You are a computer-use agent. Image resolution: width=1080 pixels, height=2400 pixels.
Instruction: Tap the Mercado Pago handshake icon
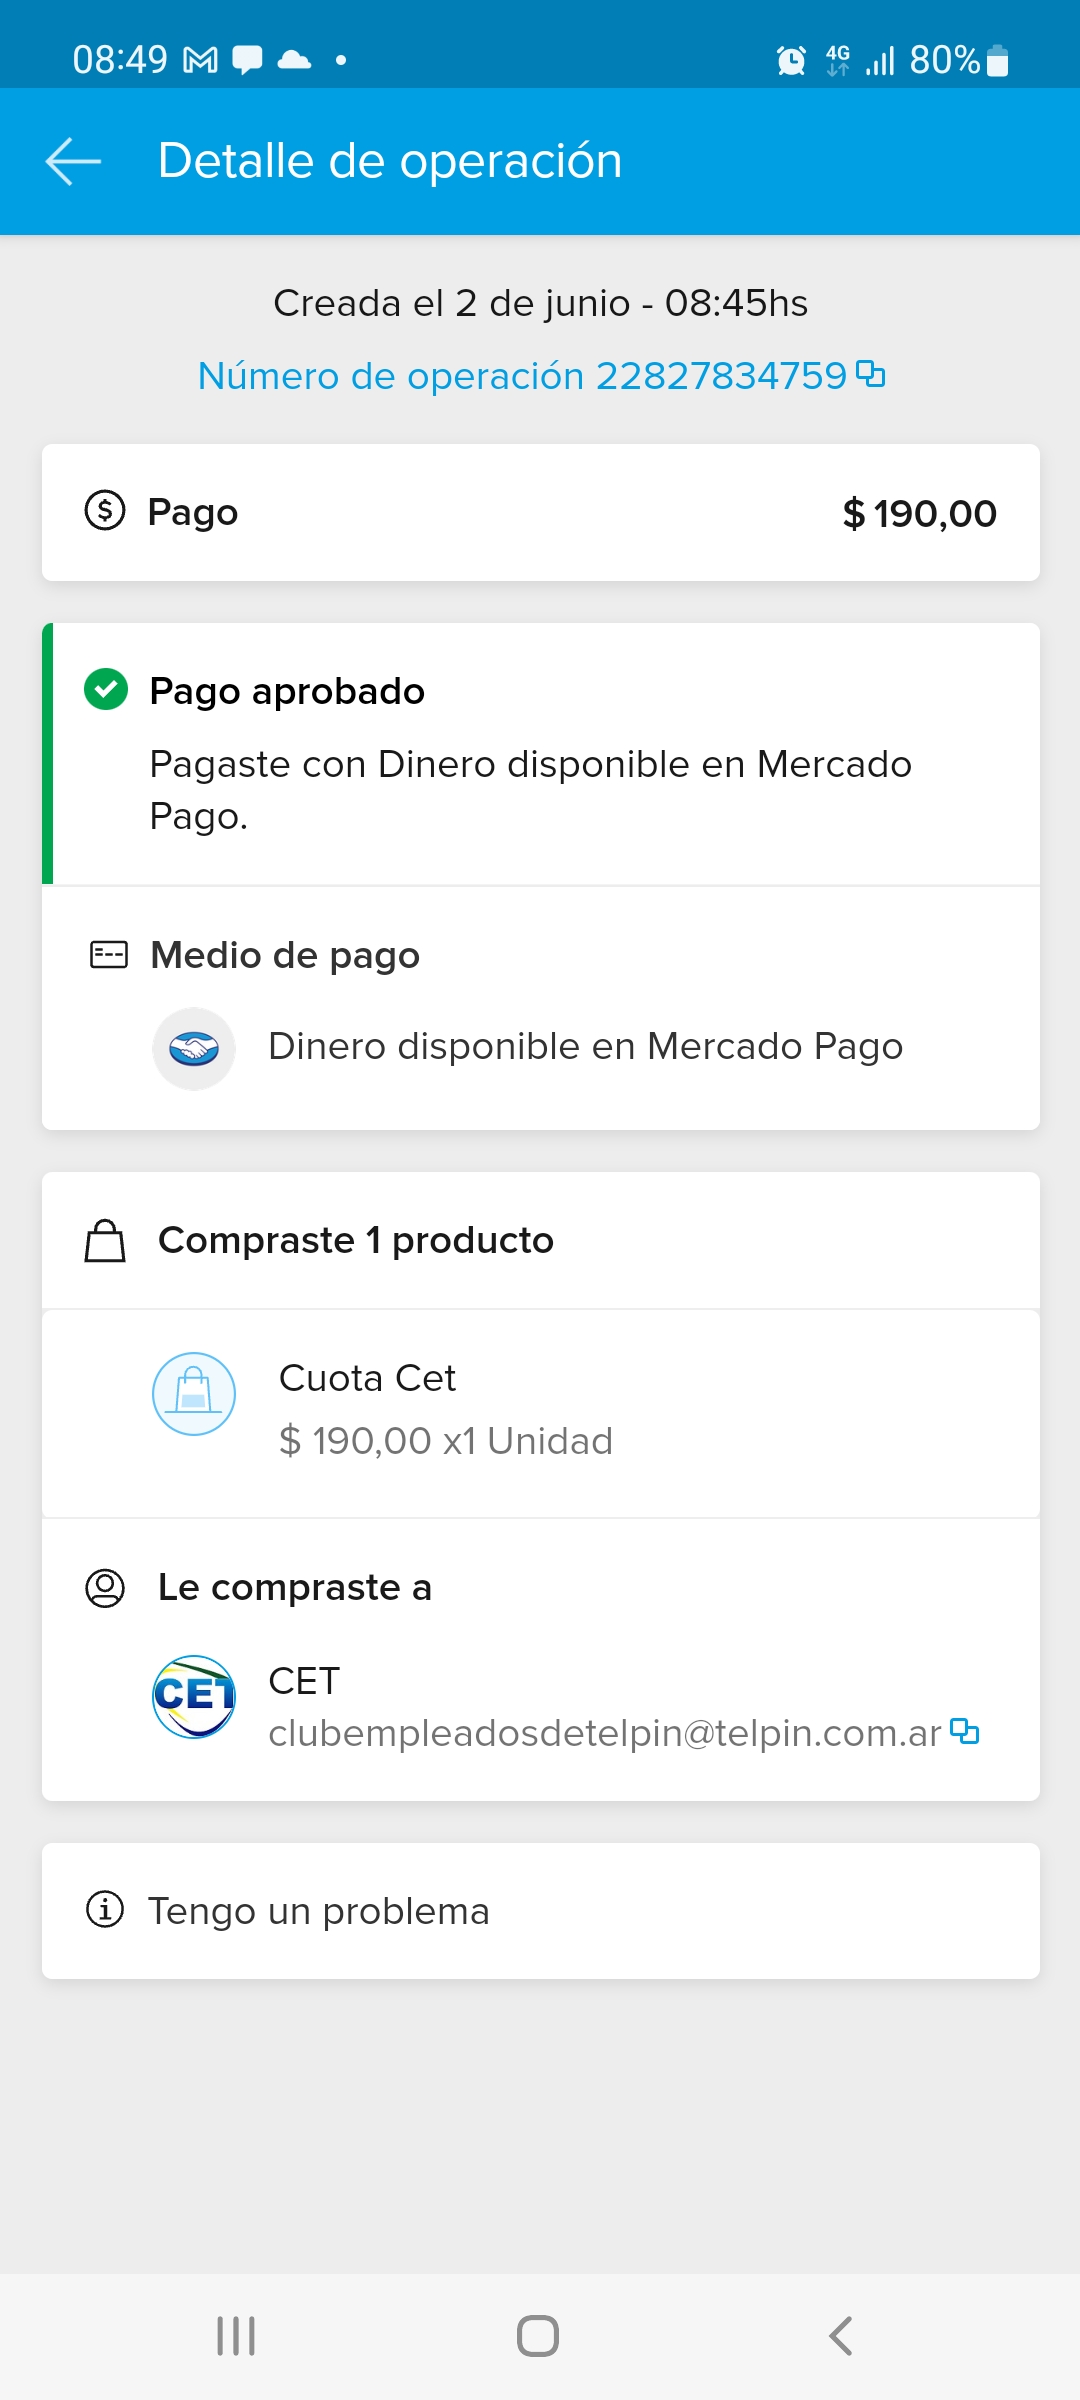click(x=194, y=1048)
